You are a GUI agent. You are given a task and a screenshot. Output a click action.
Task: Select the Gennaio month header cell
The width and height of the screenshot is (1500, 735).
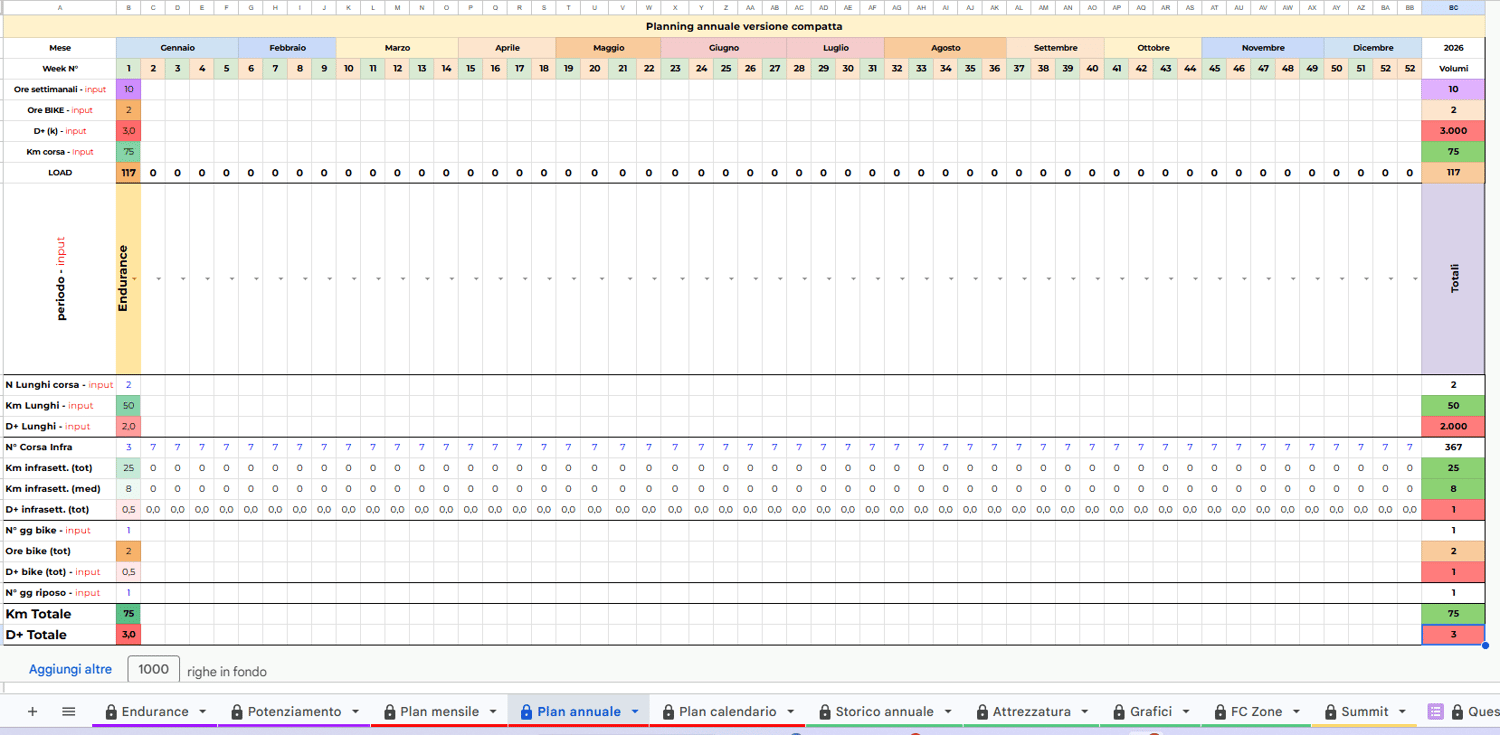pos(177,48)
